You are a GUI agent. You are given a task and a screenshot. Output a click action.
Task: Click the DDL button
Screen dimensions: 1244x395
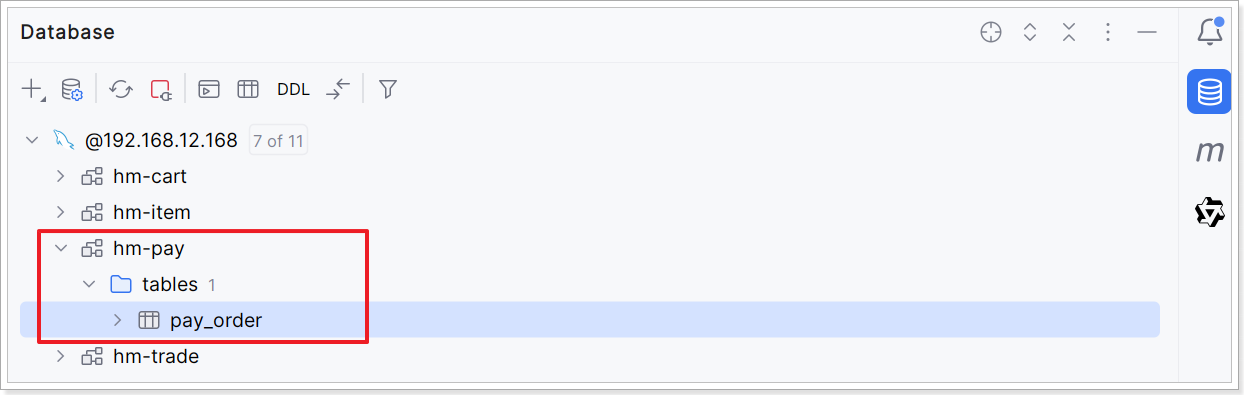pos(293,89)
